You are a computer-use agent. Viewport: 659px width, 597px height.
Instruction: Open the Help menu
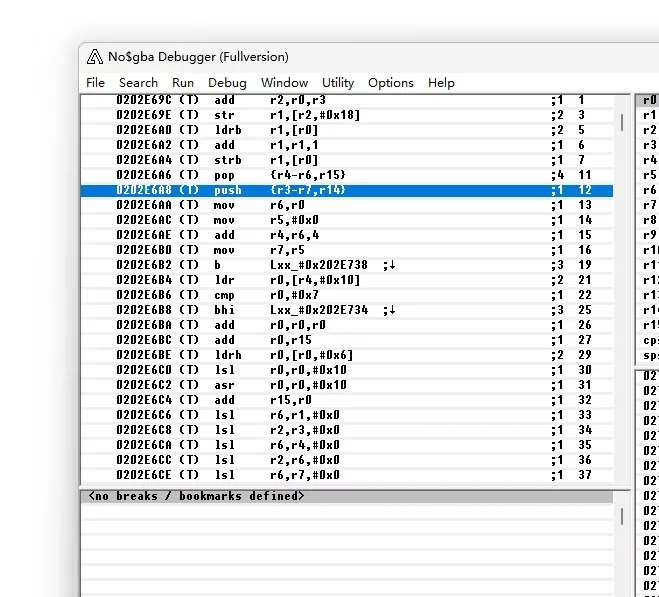441,83
